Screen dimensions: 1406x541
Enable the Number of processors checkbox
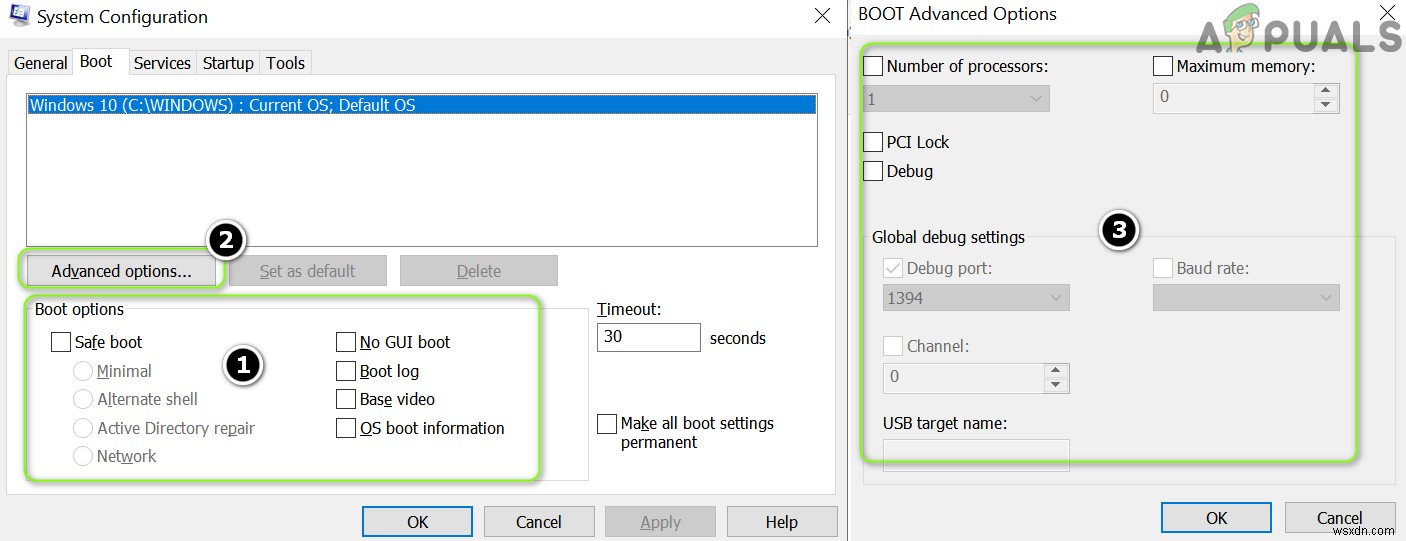tap(873, 67)
